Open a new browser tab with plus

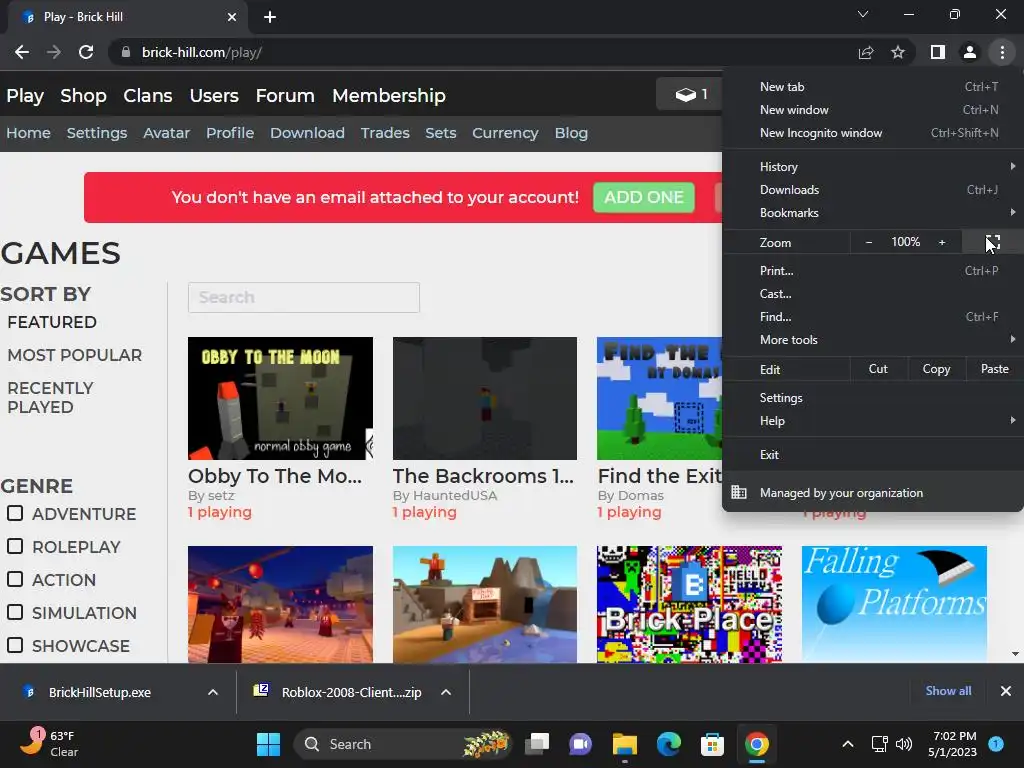(x=270, y=17)
